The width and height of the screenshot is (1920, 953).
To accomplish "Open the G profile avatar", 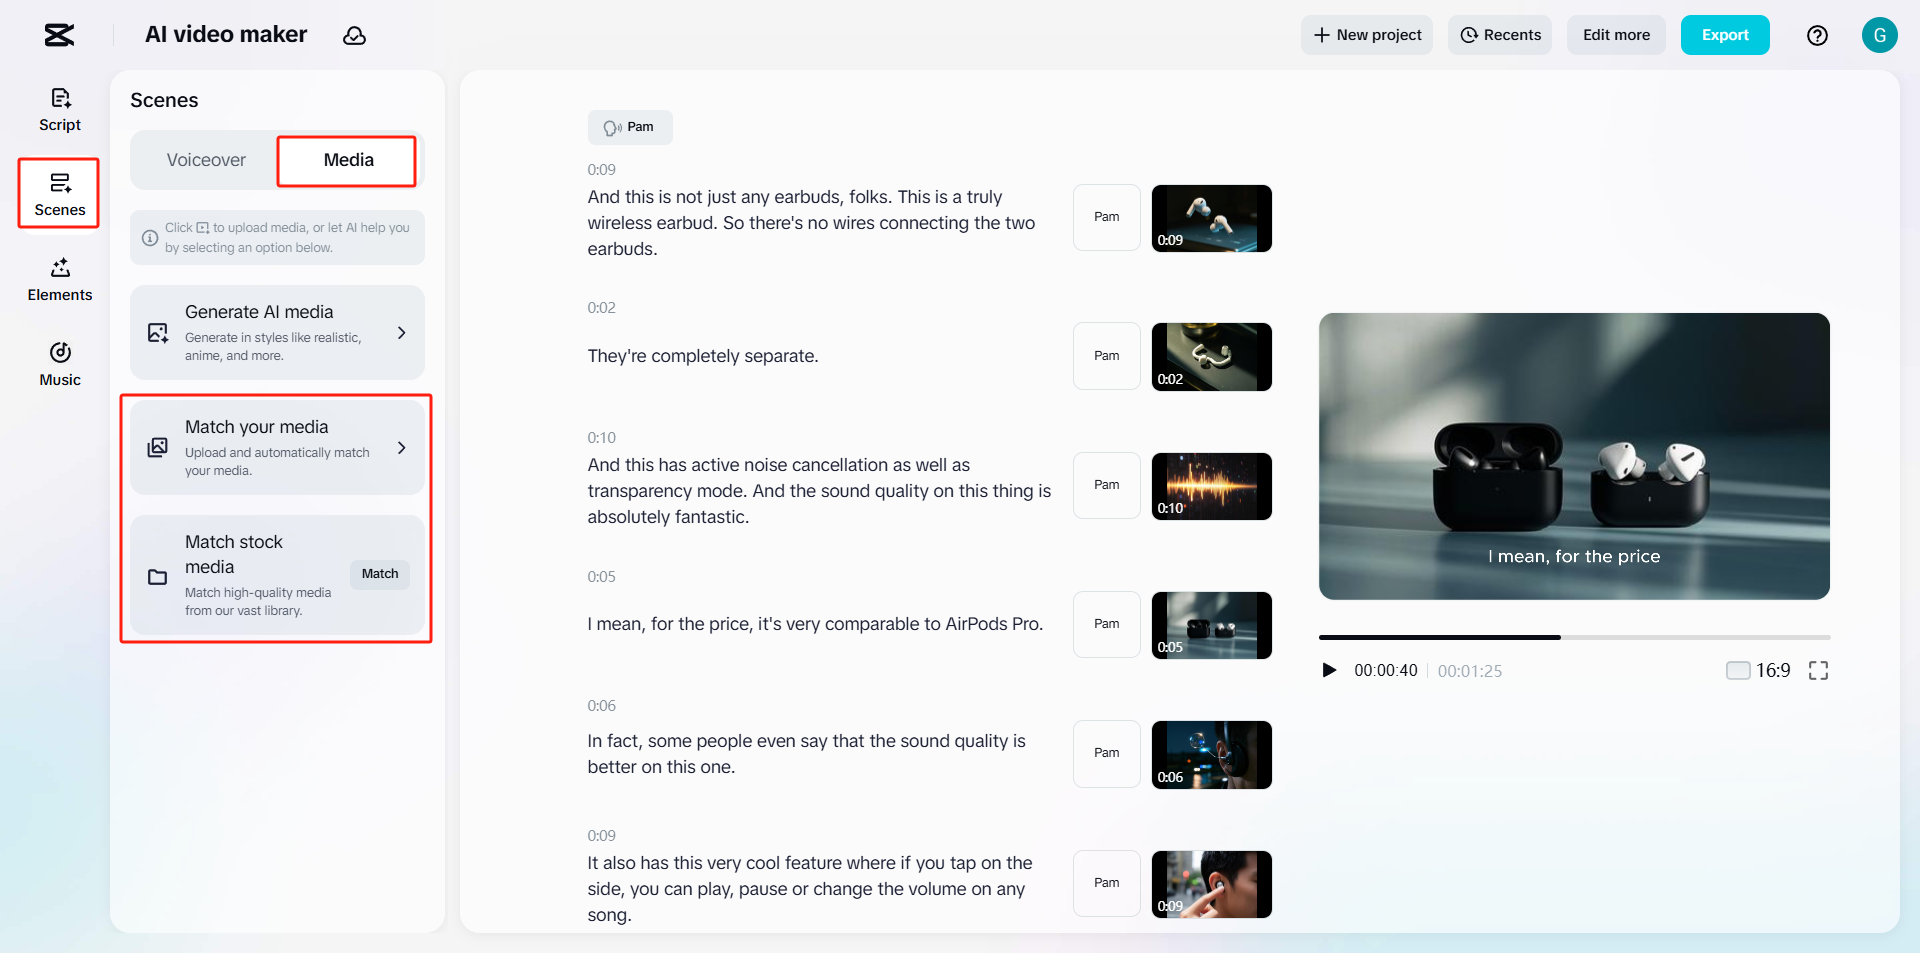I will tap(1879, 35).
